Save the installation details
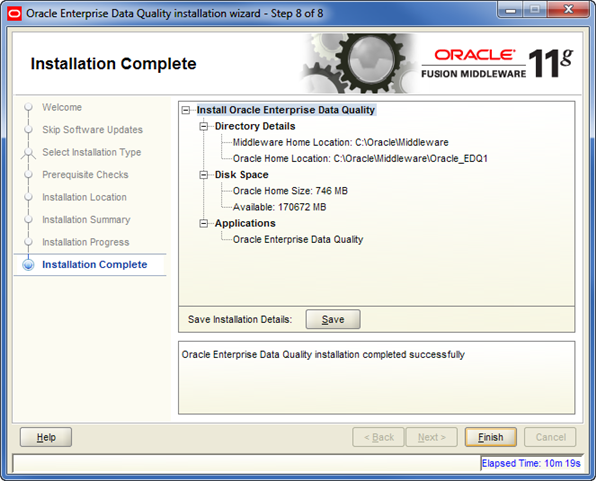Viewport: 596px width, 481px height. pos(333,319)
